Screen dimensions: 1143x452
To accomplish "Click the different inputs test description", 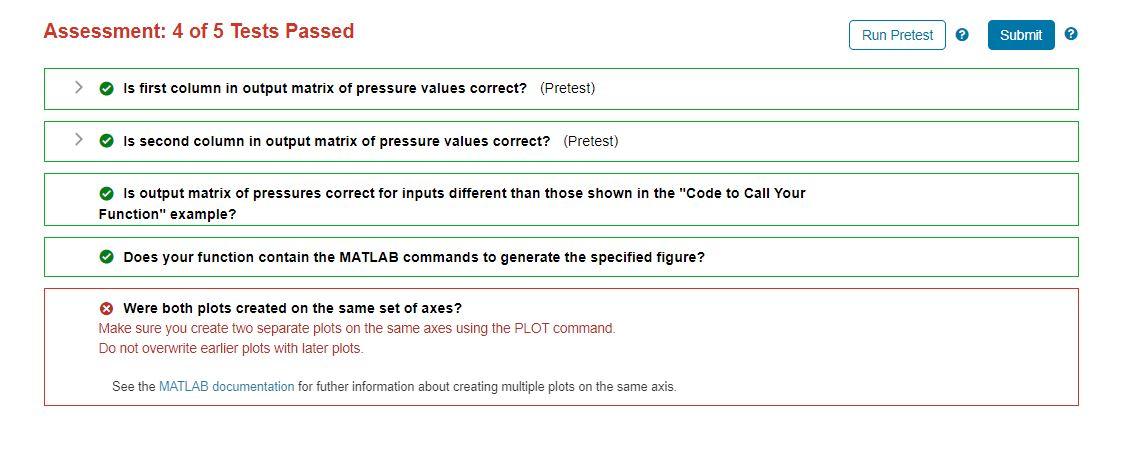I will coord(452,204).
